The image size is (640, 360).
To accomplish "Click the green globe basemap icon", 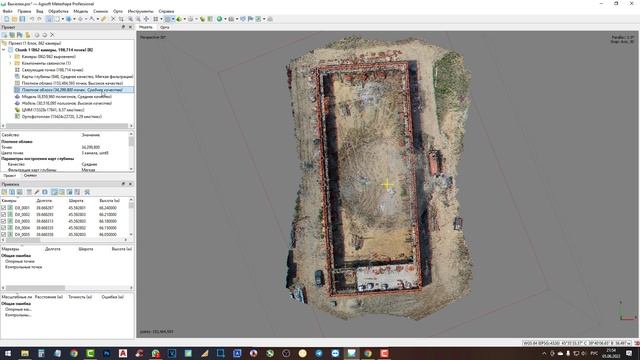I will [220, 19].
